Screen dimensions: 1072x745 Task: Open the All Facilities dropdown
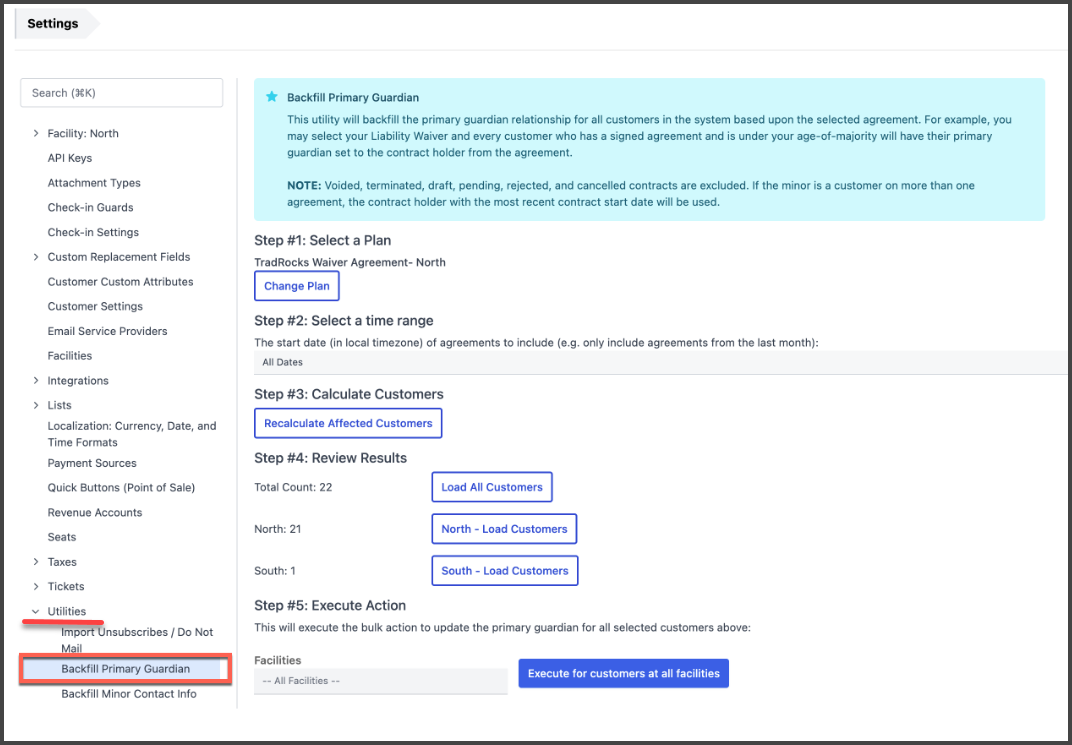click(380, 681)
